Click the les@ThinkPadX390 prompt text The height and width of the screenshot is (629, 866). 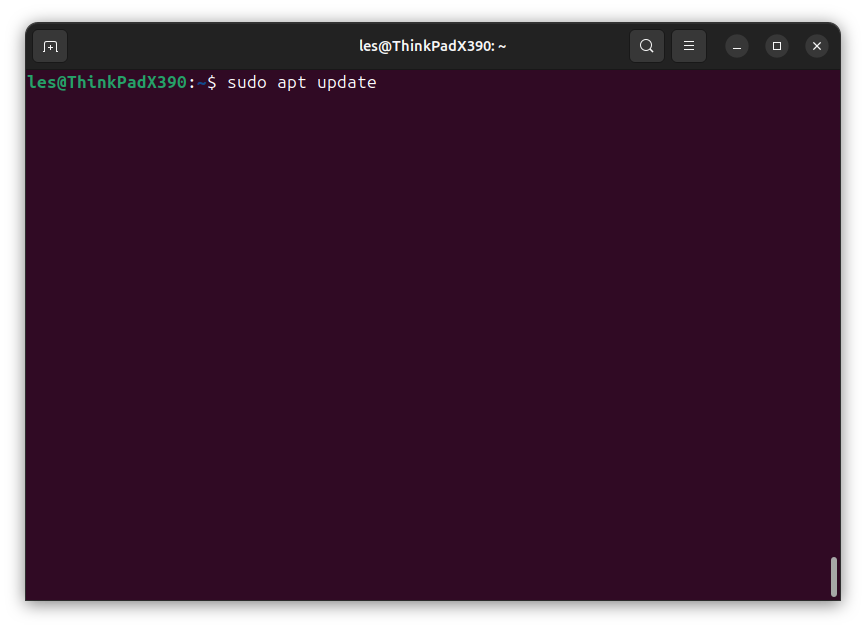tap(108, 82)
